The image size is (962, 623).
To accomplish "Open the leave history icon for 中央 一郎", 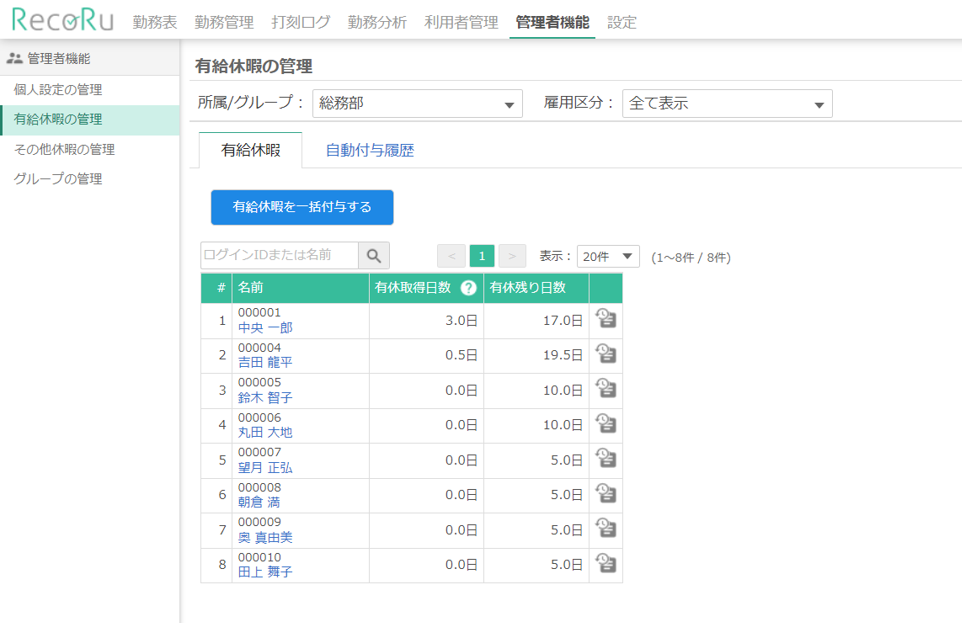I will [x=606, y=317].
